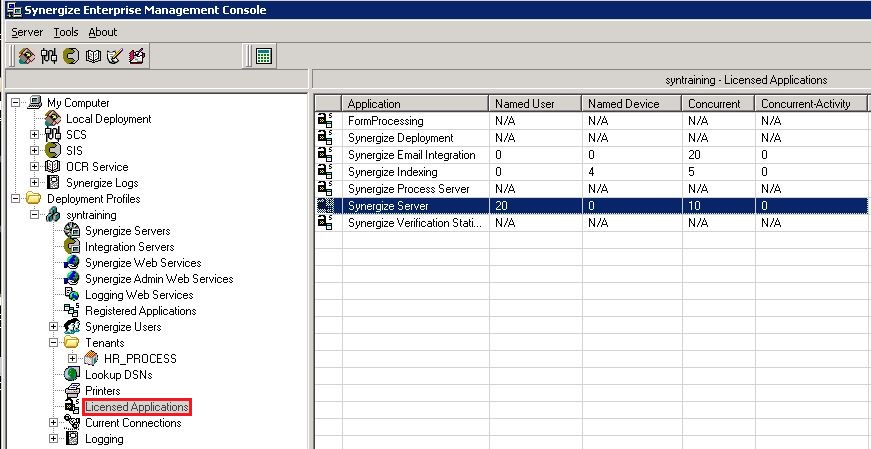871x449 pixels.
Task: Open the About menu
Action: [103, 32]
